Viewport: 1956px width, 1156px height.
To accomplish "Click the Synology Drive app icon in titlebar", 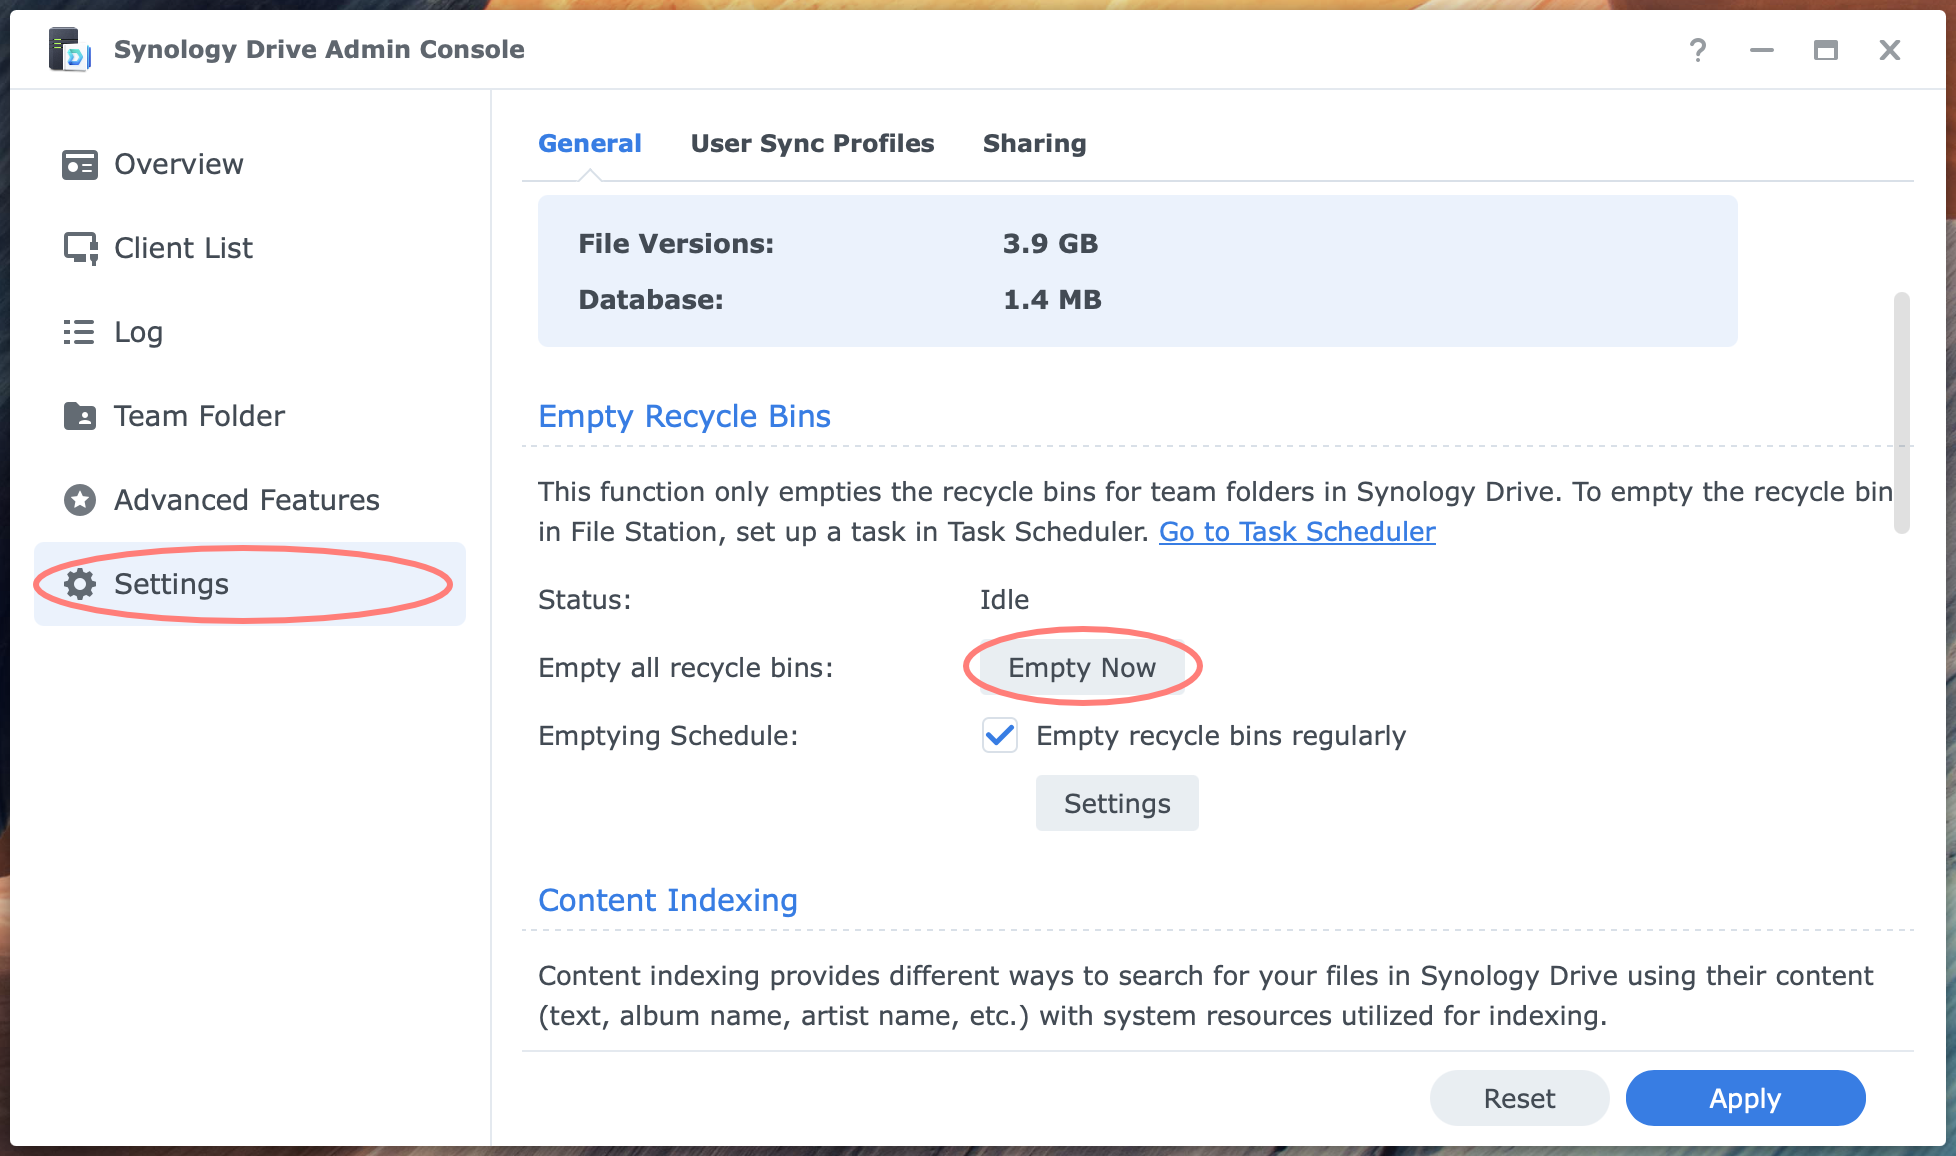I will (67, 48).
